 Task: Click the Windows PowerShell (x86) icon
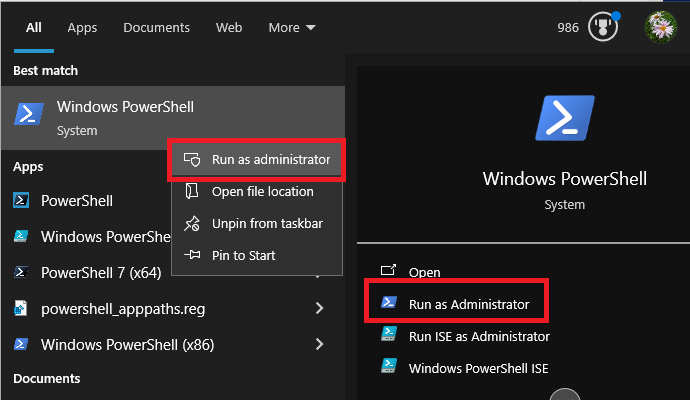click(x=21, y=344)
